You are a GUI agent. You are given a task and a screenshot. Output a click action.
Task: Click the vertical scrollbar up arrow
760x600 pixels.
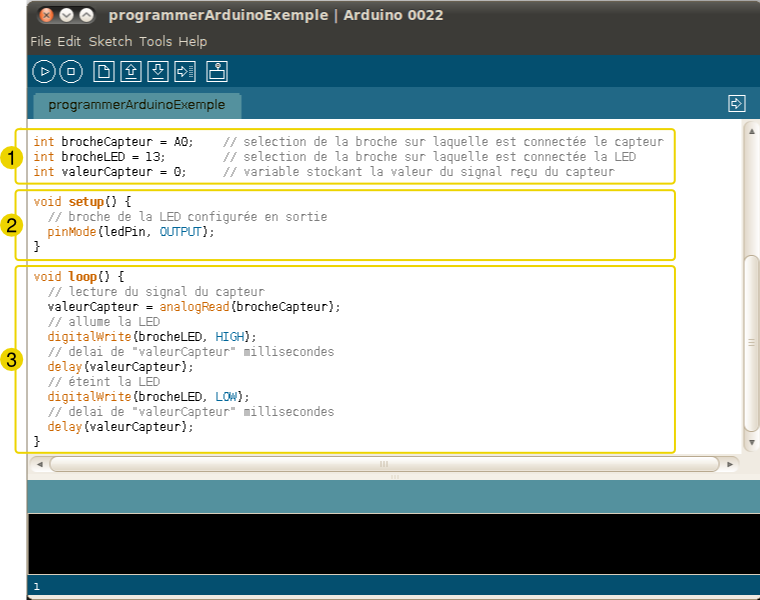click(x=752, y=131)
